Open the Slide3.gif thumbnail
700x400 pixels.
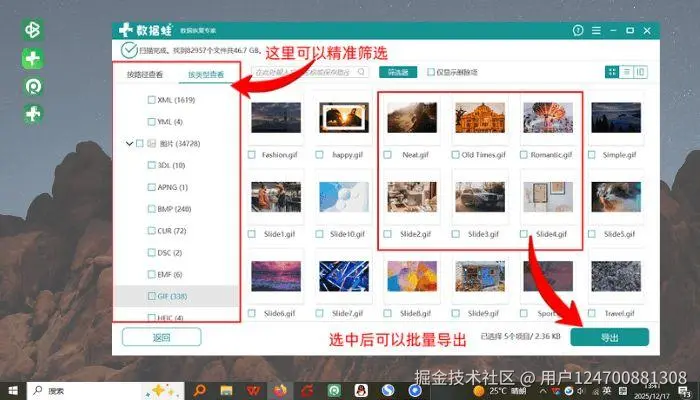480,197
